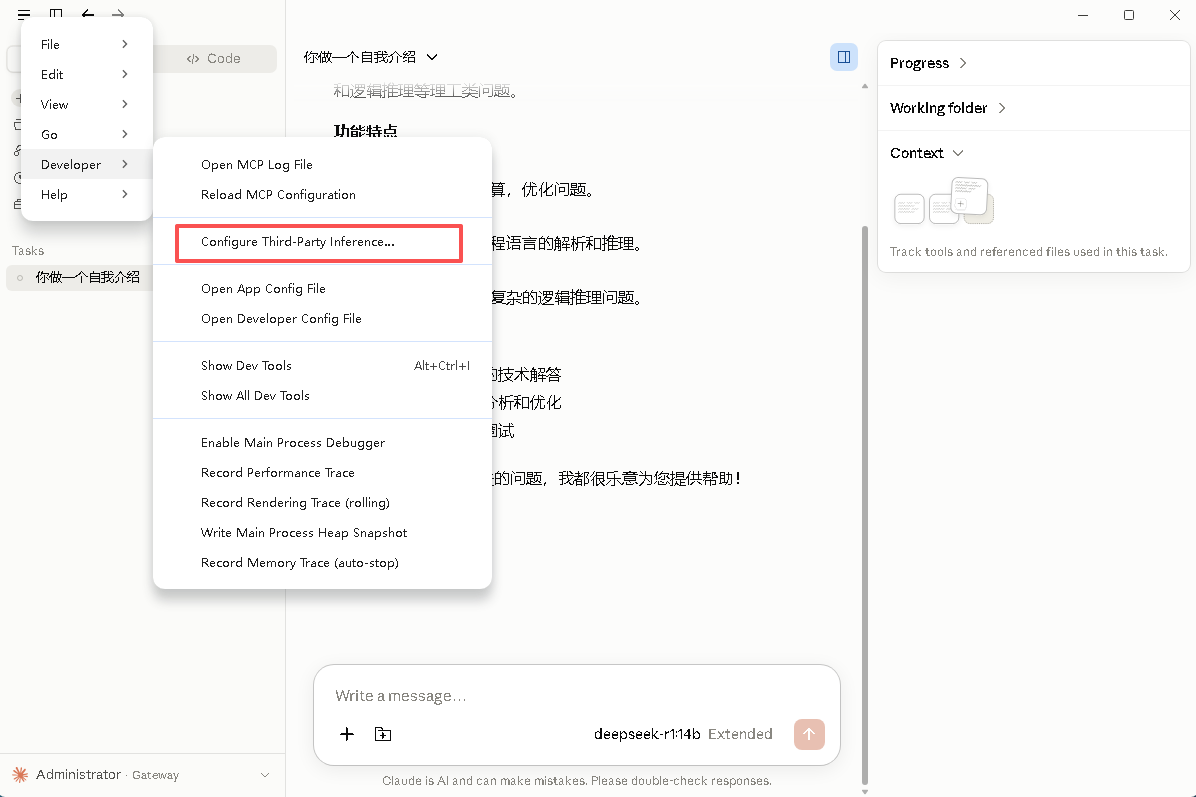Image resolution: width=1196 pixels, height=797 pixels.
Task: Choose Open App Config File
Action: pyautogui.click(x=322, y=288)
